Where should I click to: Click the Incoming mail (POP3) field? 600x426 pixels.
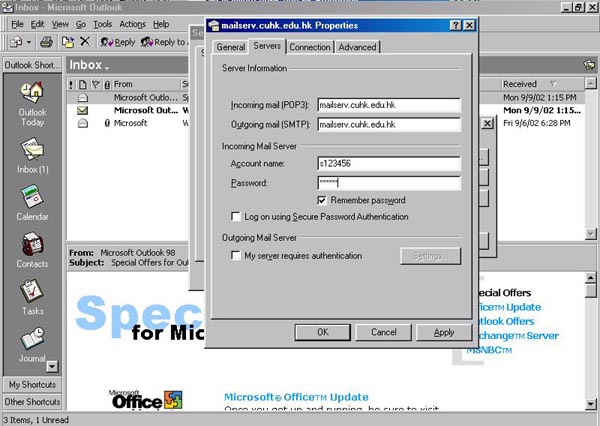[x=389, y=105]
